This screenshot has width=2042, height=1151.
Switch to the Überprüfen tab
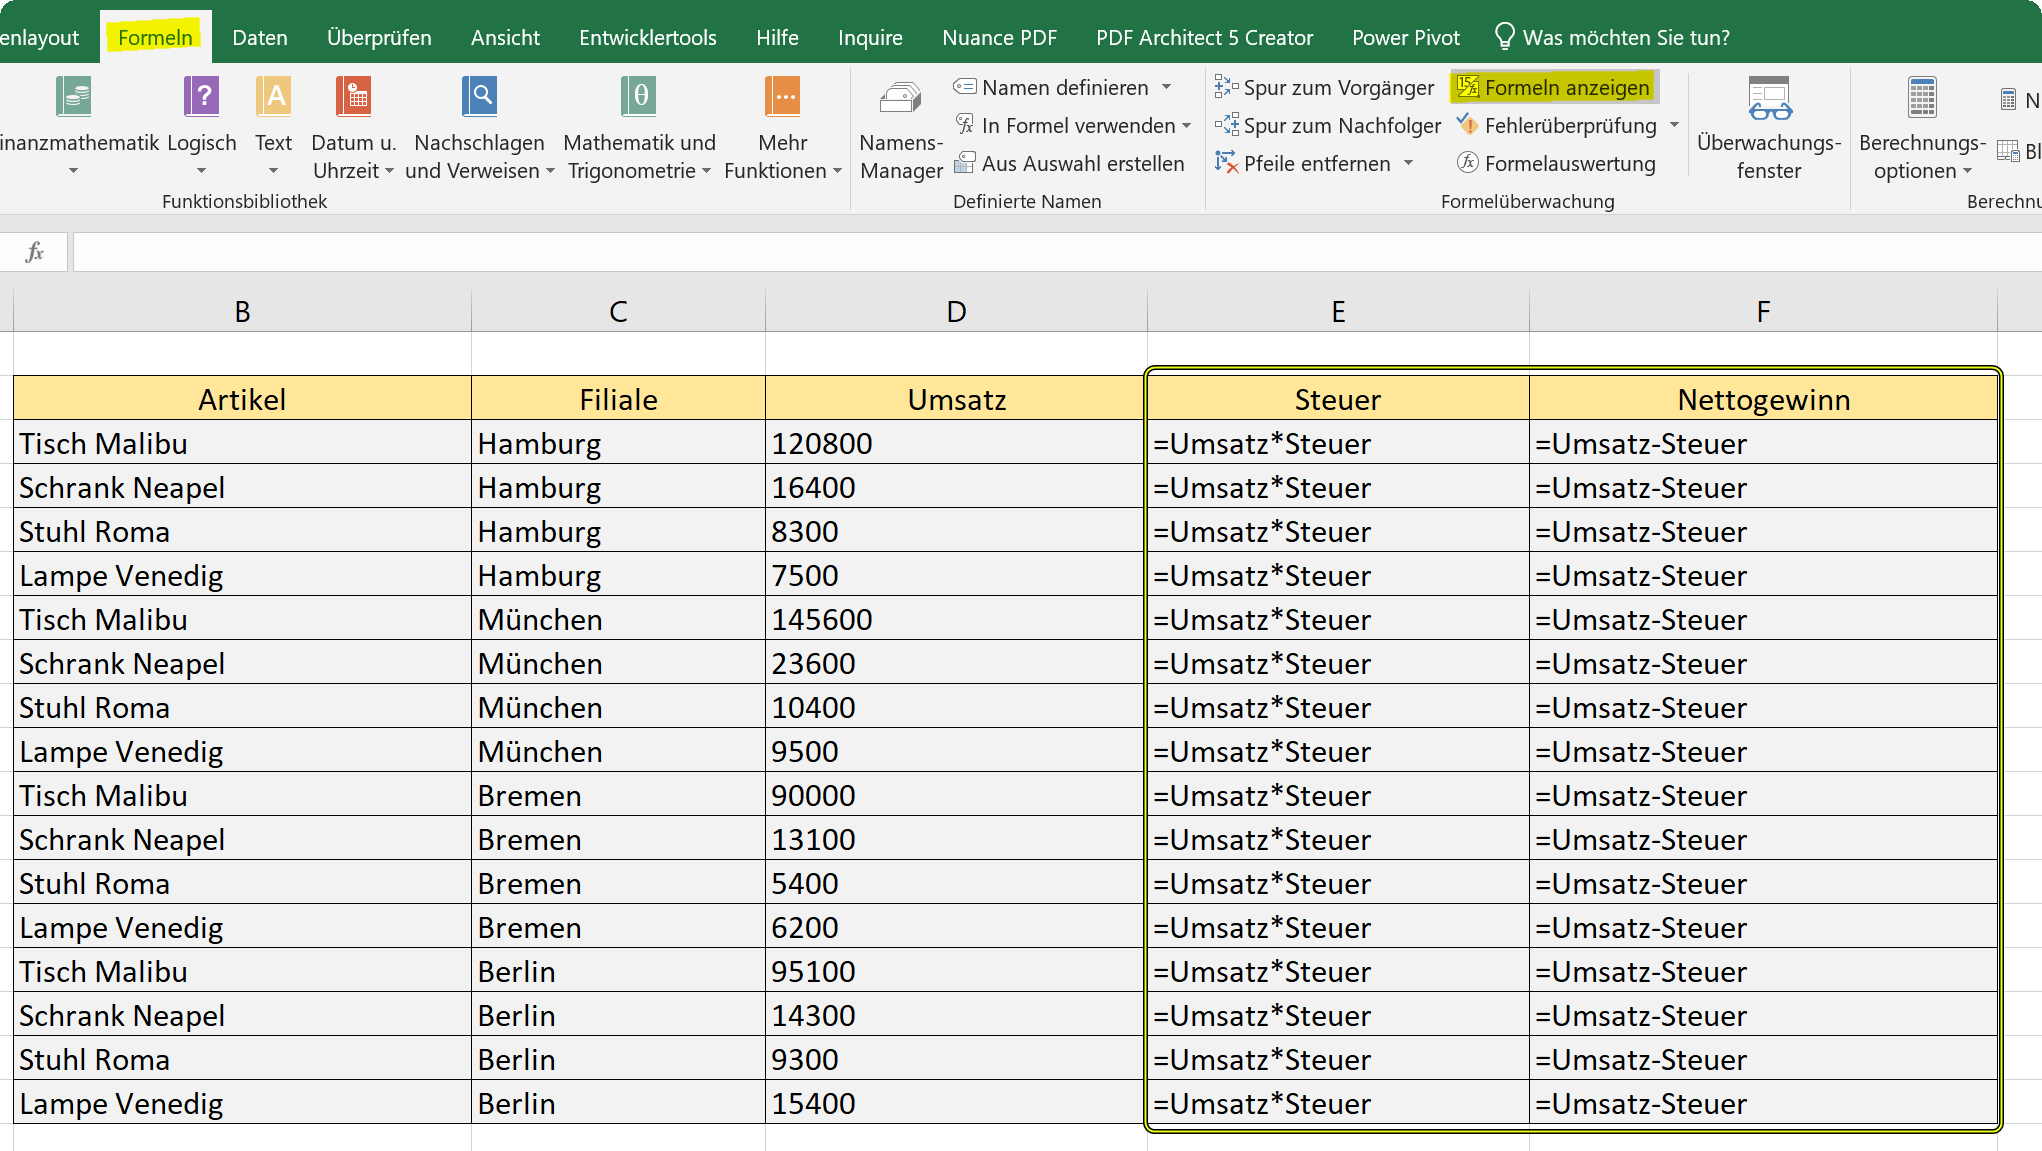click(x=379, y=37)
